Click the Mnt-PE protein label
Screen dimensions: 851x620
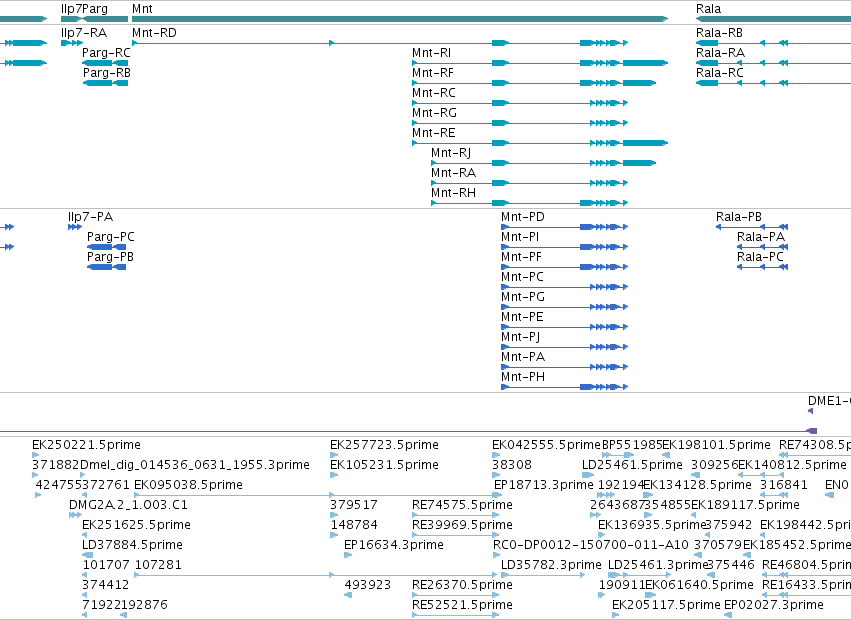(522, 317)
